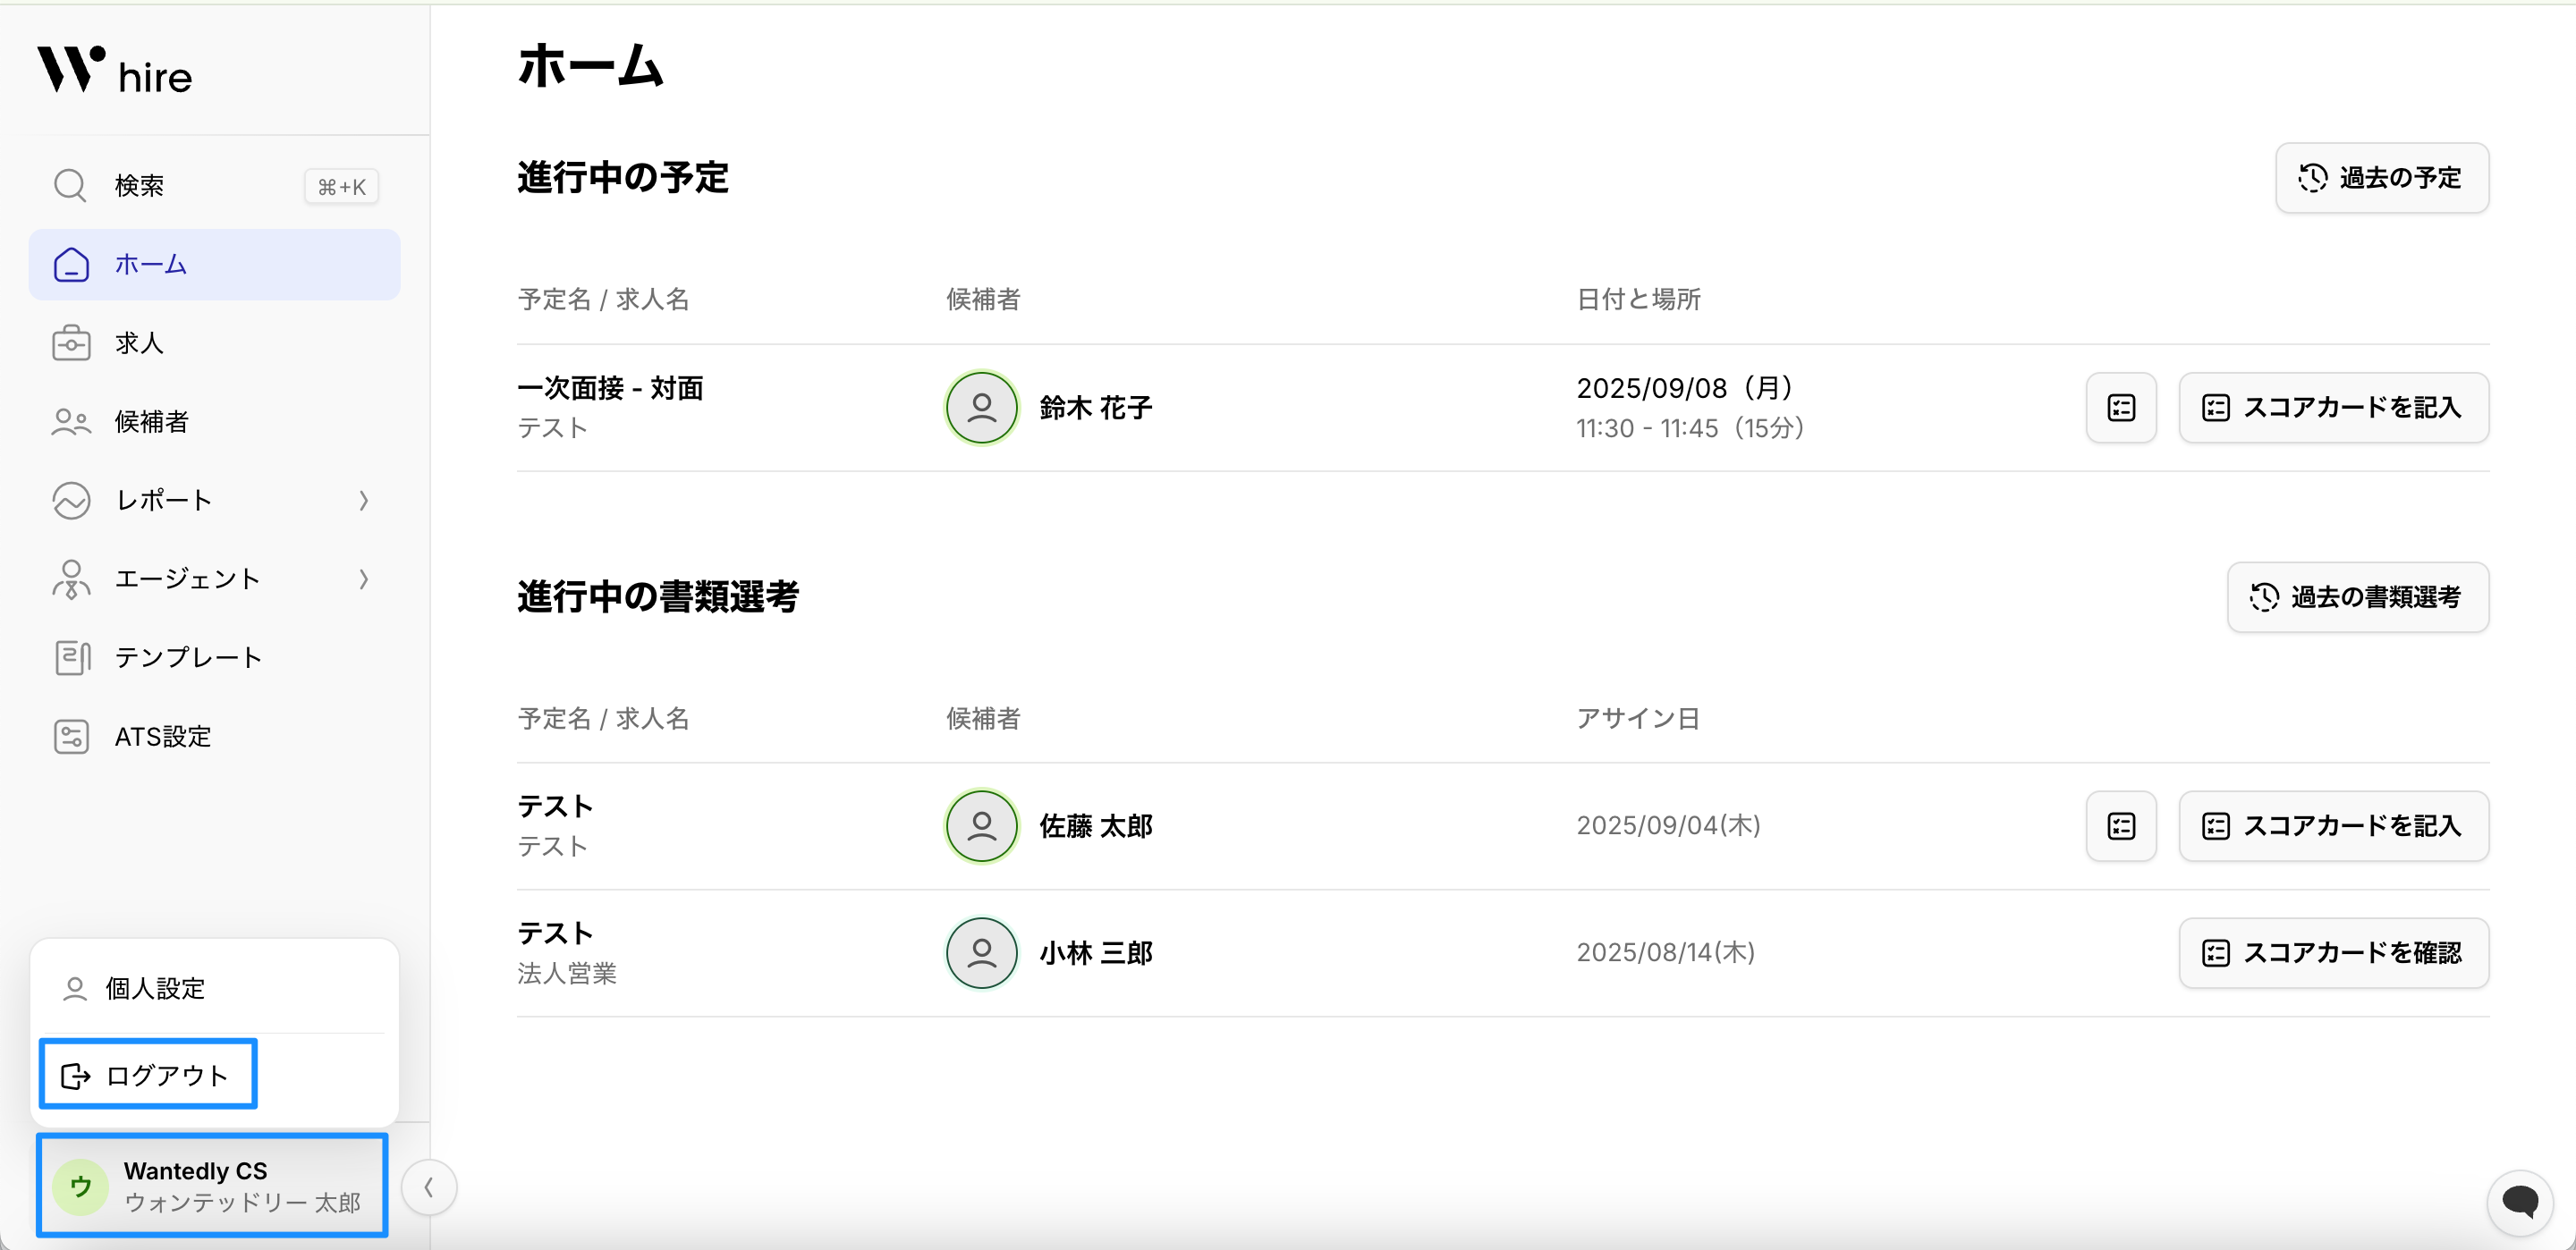The image size is (2576, 1250).
Task: Click the scorecard icon button for 佐藤 太郎
Action: coord(2120,826)
